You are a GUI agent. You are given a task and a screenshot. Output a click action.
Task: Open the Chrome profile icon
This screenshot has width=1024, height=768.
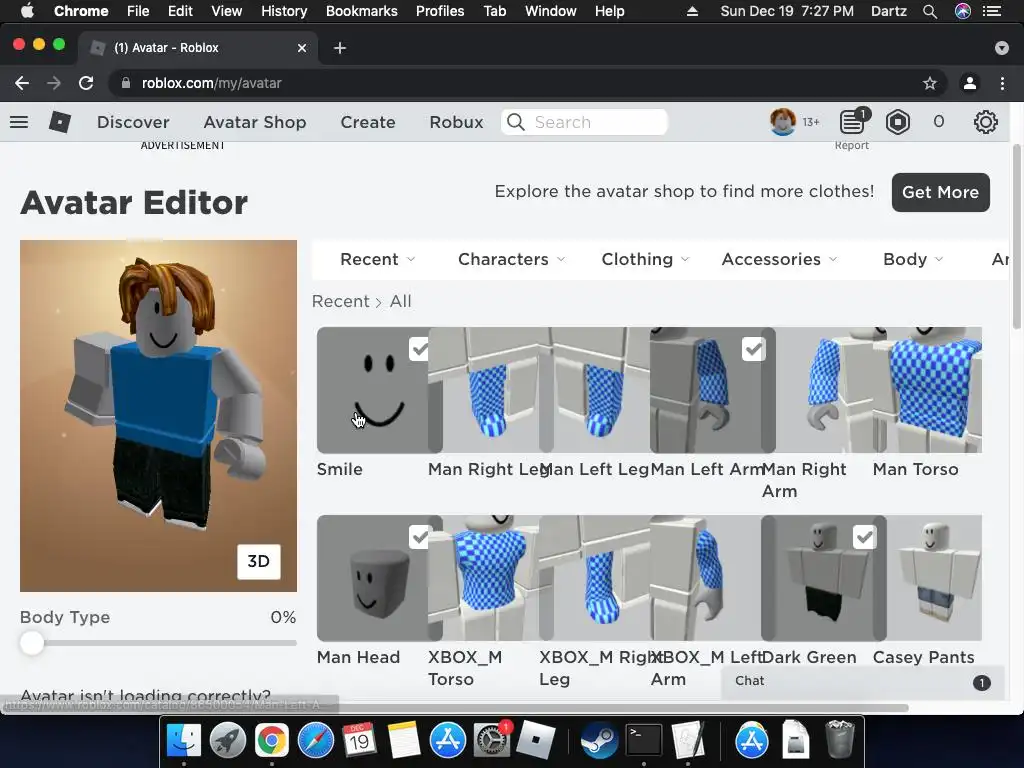tap(970, 83)
